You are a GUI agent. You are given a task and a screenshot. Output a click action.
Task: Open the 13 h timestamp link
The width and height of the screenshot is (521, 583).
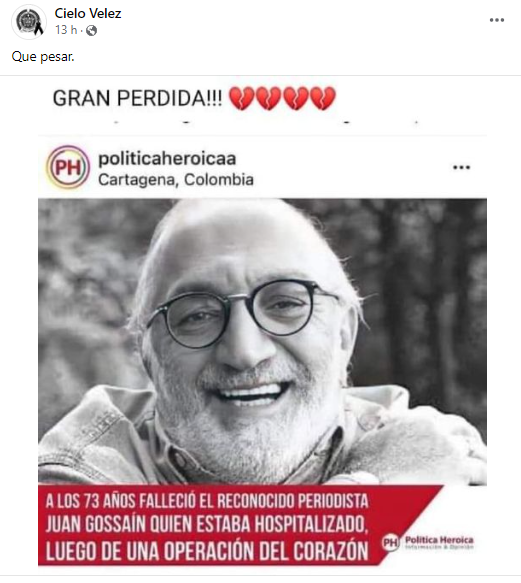[x=66, y=30]
